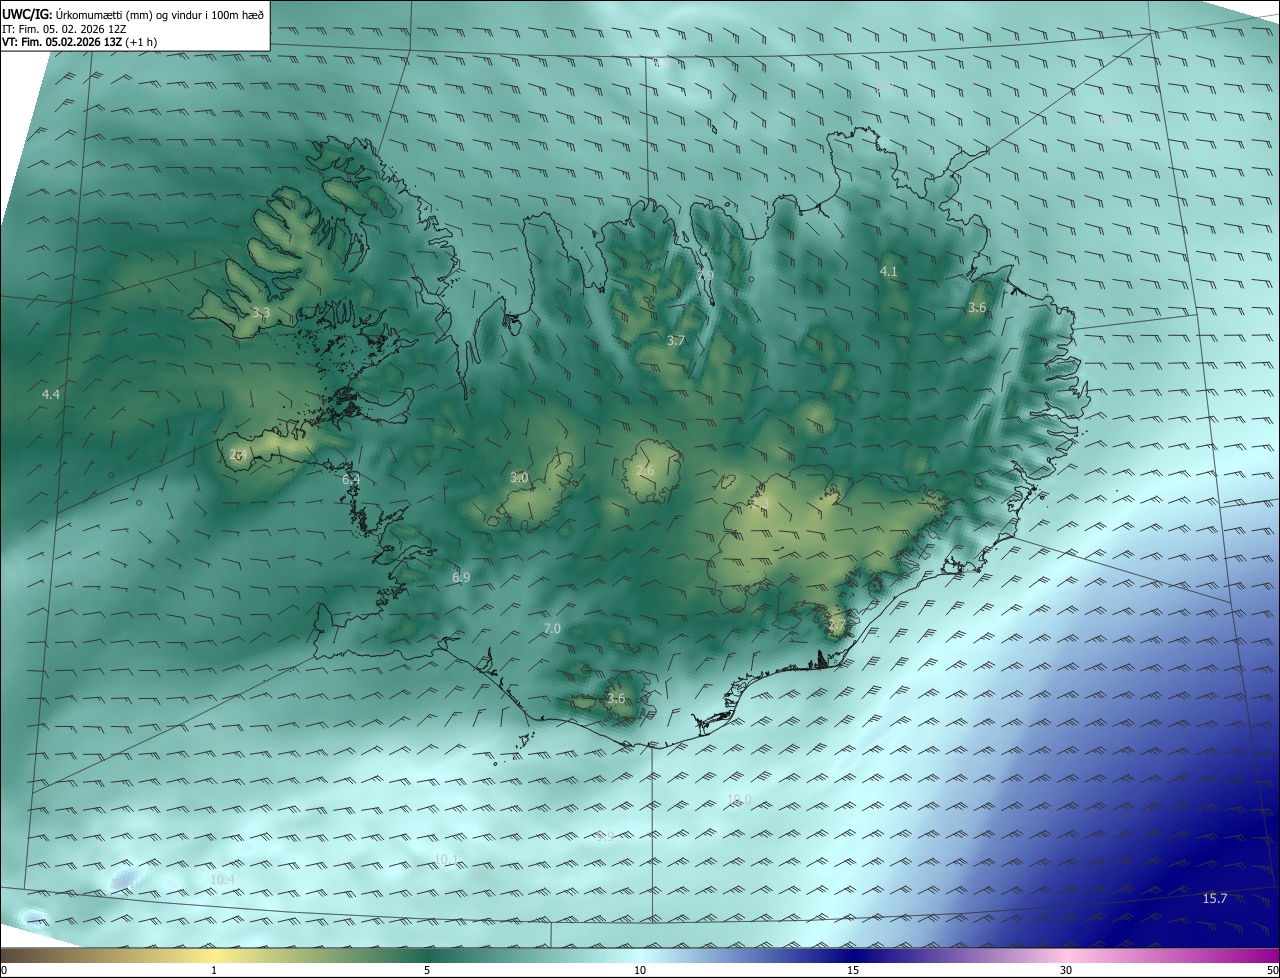Click the 3.0 value on the glacier outline
Screen dimensions: 1280x978
pos(519,478)
